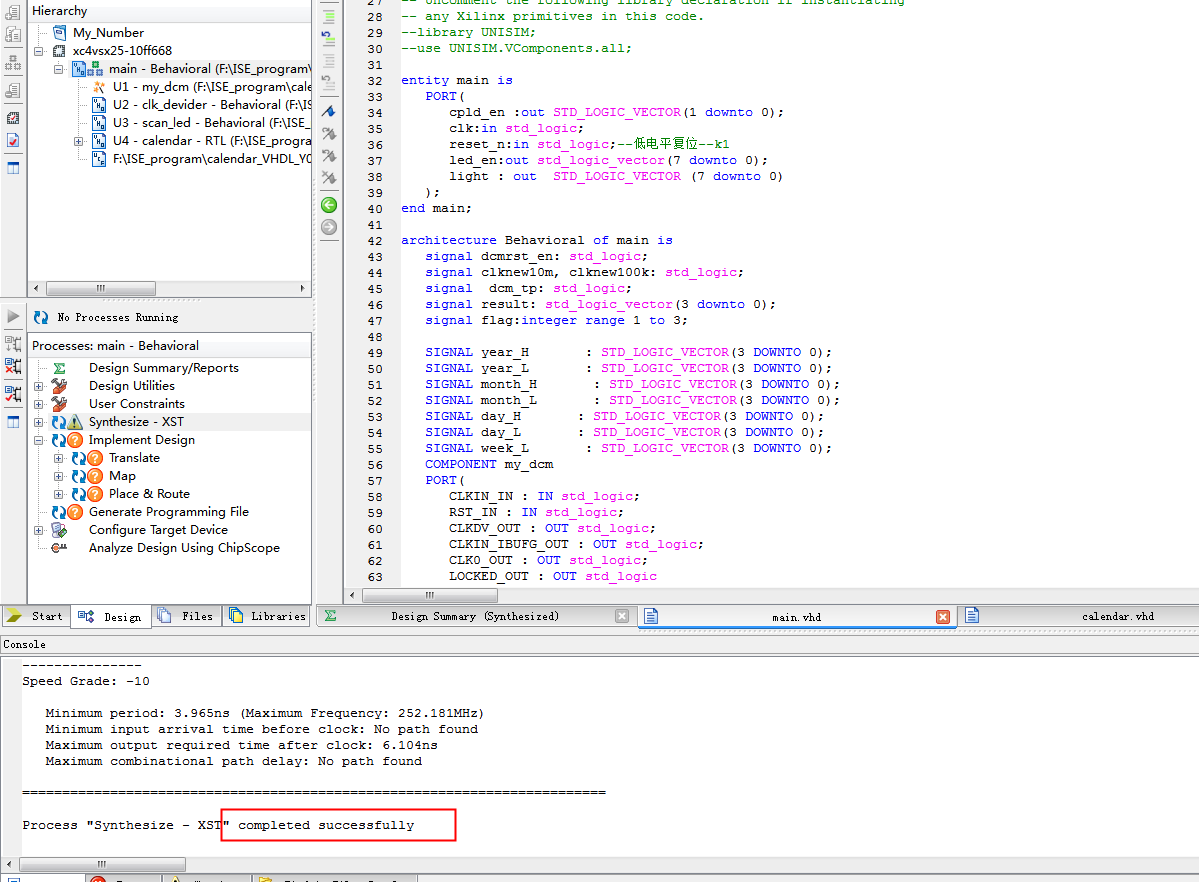The height and width of the screenshot is (882, 1199).
Task: Switch to the calendar.vhd editor tab
Action: pos(1117,616)
